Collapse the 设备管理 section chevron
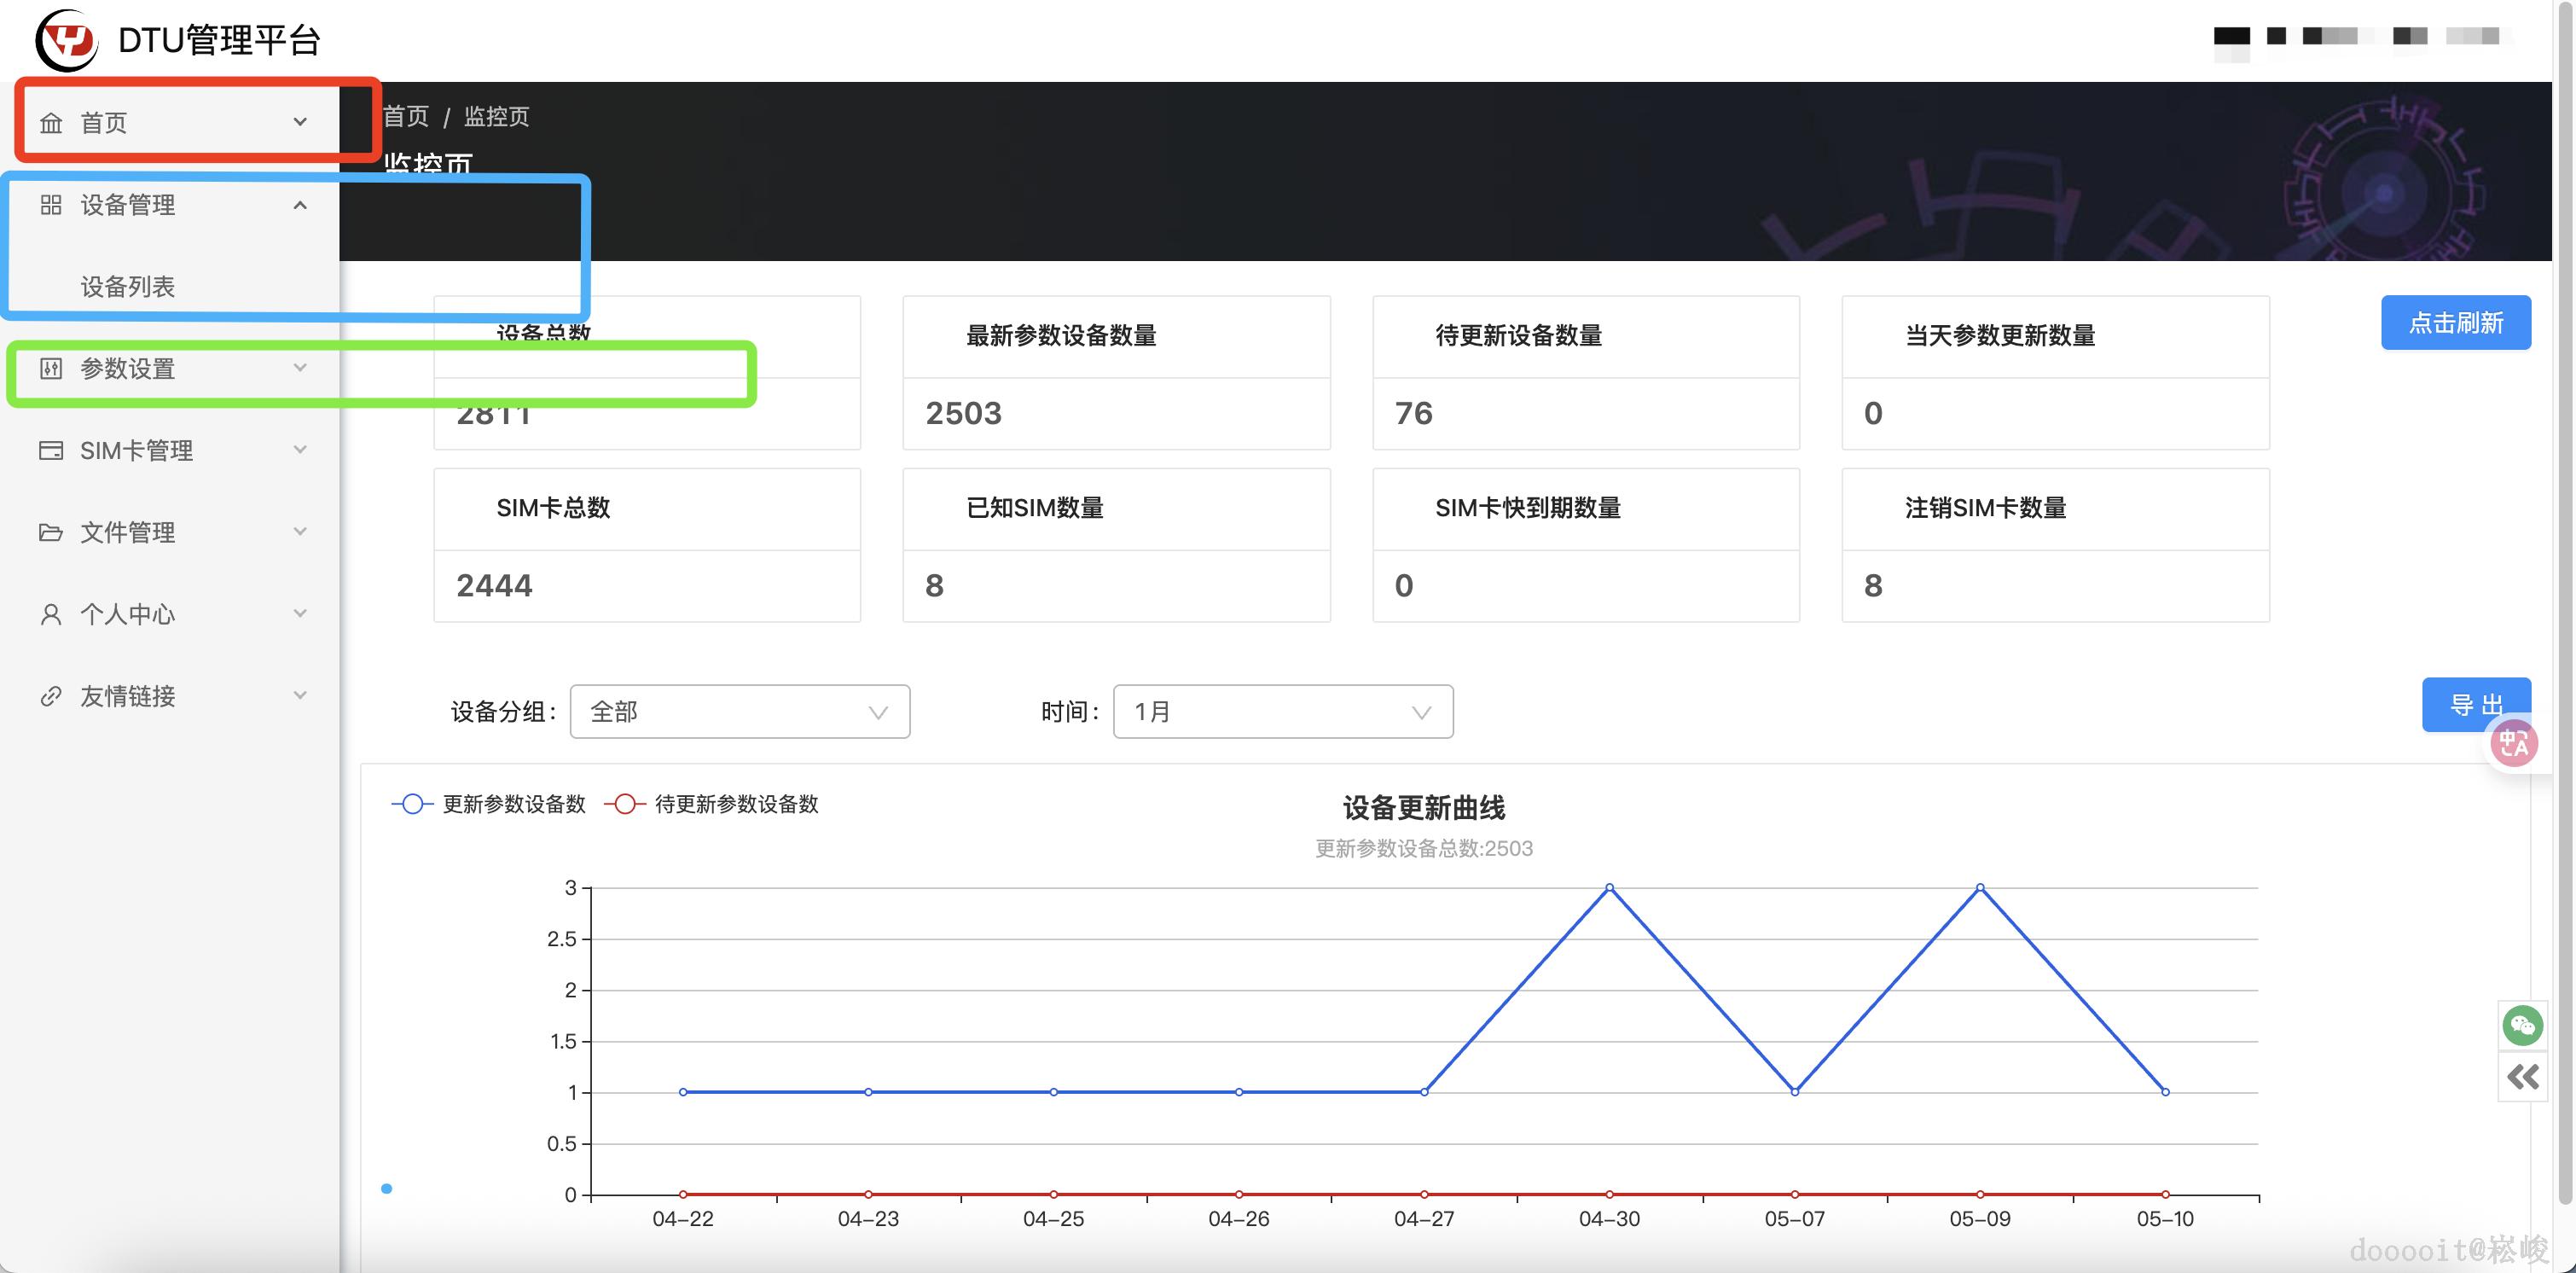Screen dimensions: 2576x1273 click(x=299, y=204)
